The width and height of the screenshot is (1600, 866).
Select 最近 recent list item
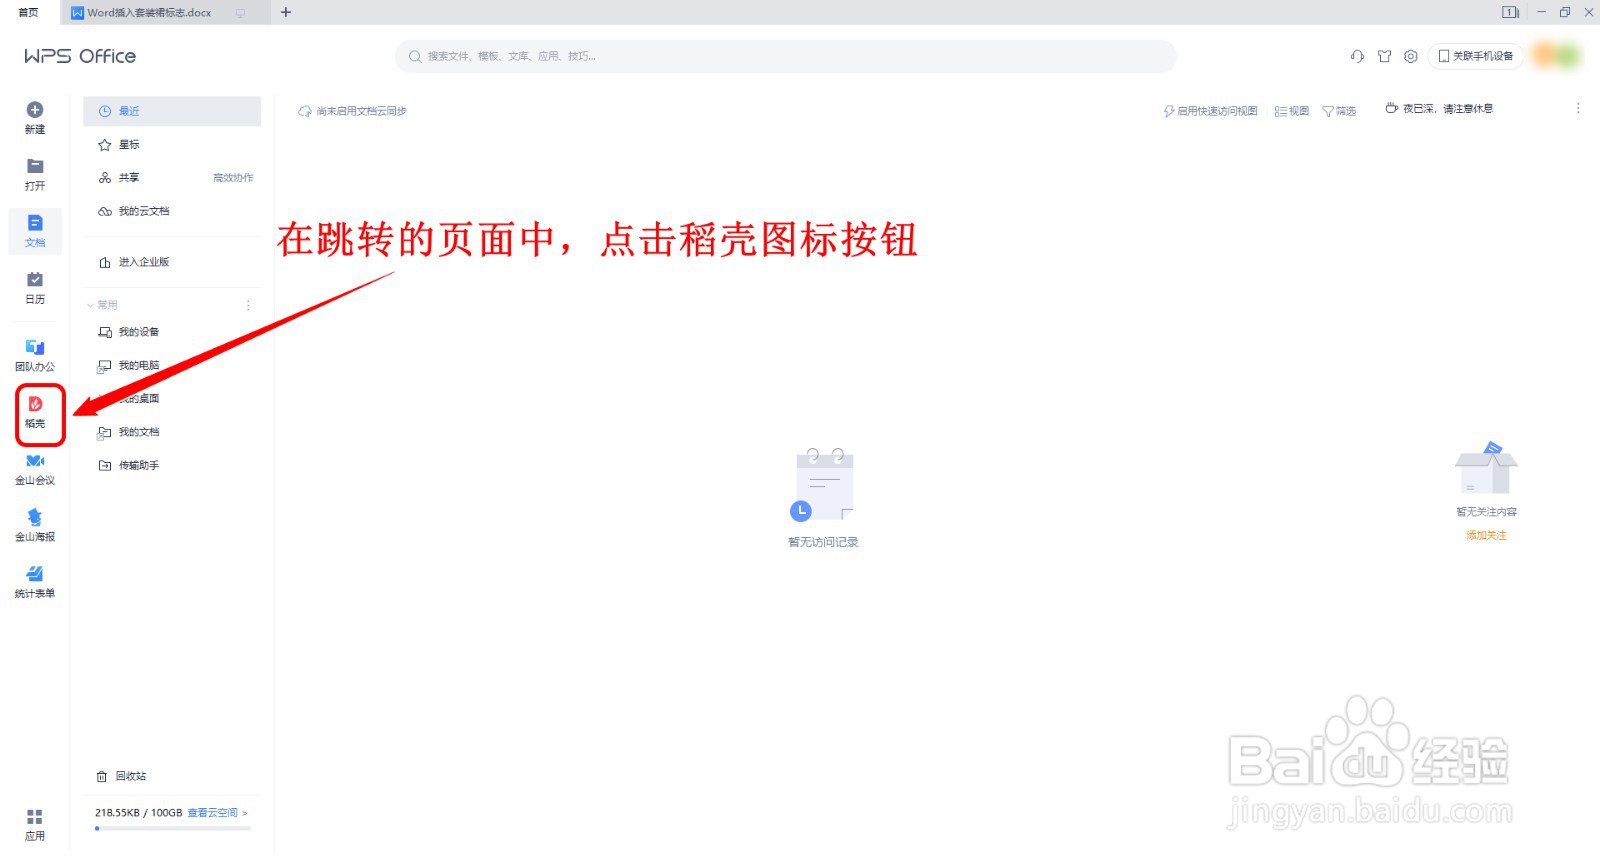(x=172, y=111)
